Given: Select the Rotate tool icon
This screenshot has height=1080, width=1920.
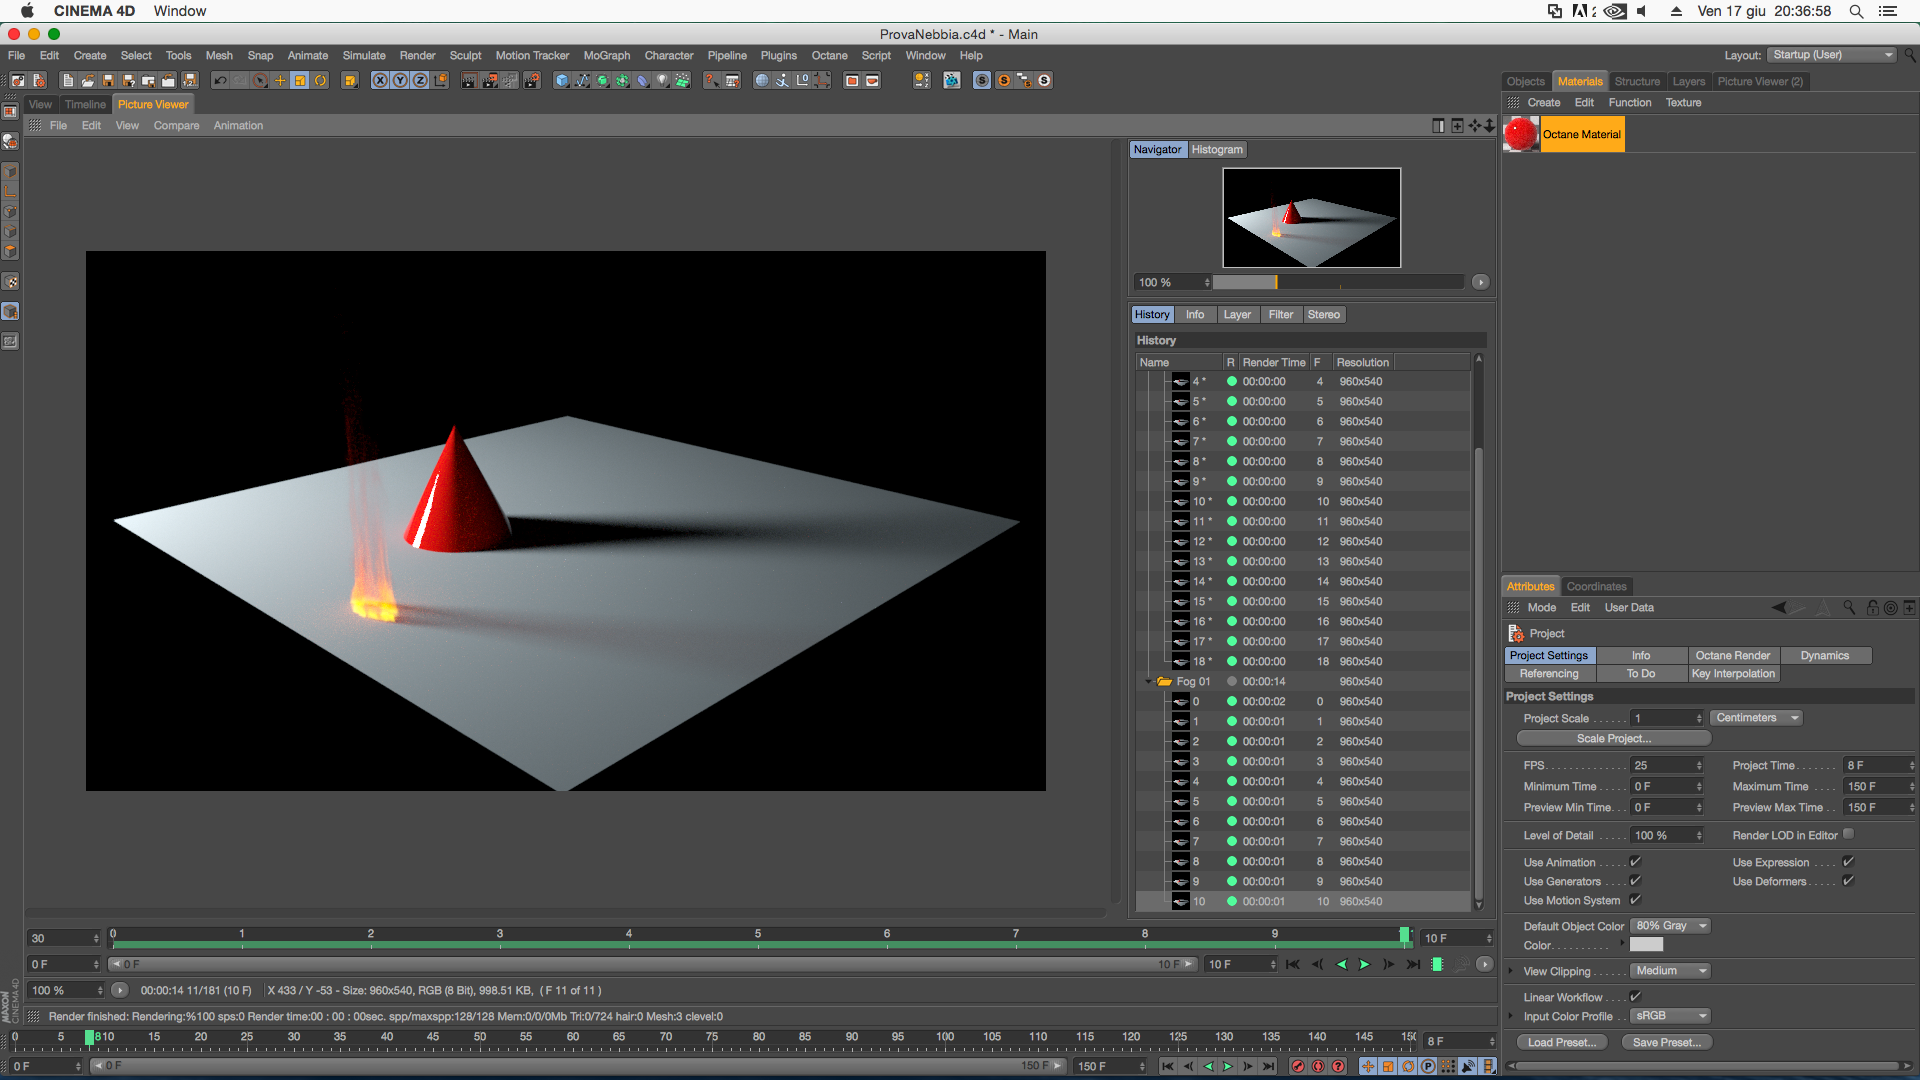Looking at the screenshot, I should [x=320, y=81].
